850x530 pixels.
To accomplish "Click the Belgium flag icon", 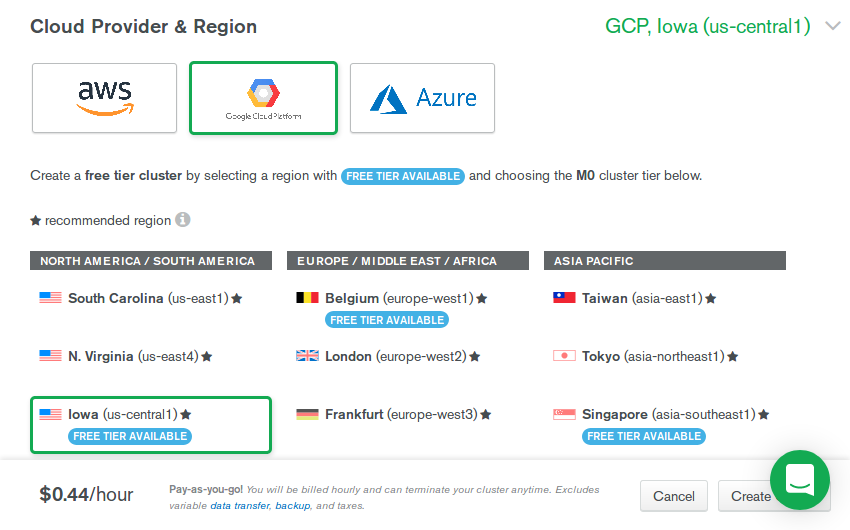I will tap(307, 298).
